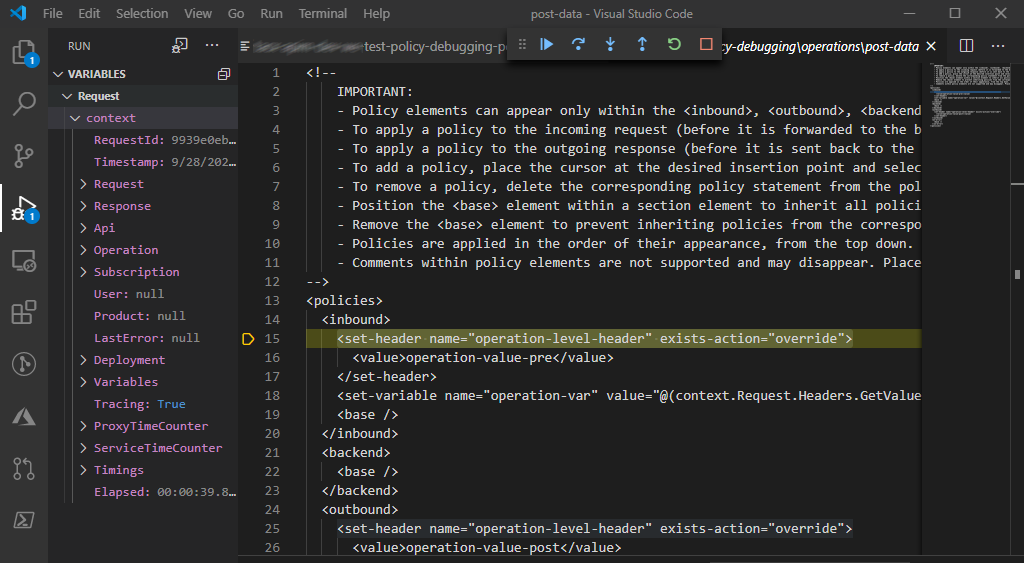Open the Selection menu
Image resolution: width=1024 pixels, height=563 pixels.
[x=142, y=14]
